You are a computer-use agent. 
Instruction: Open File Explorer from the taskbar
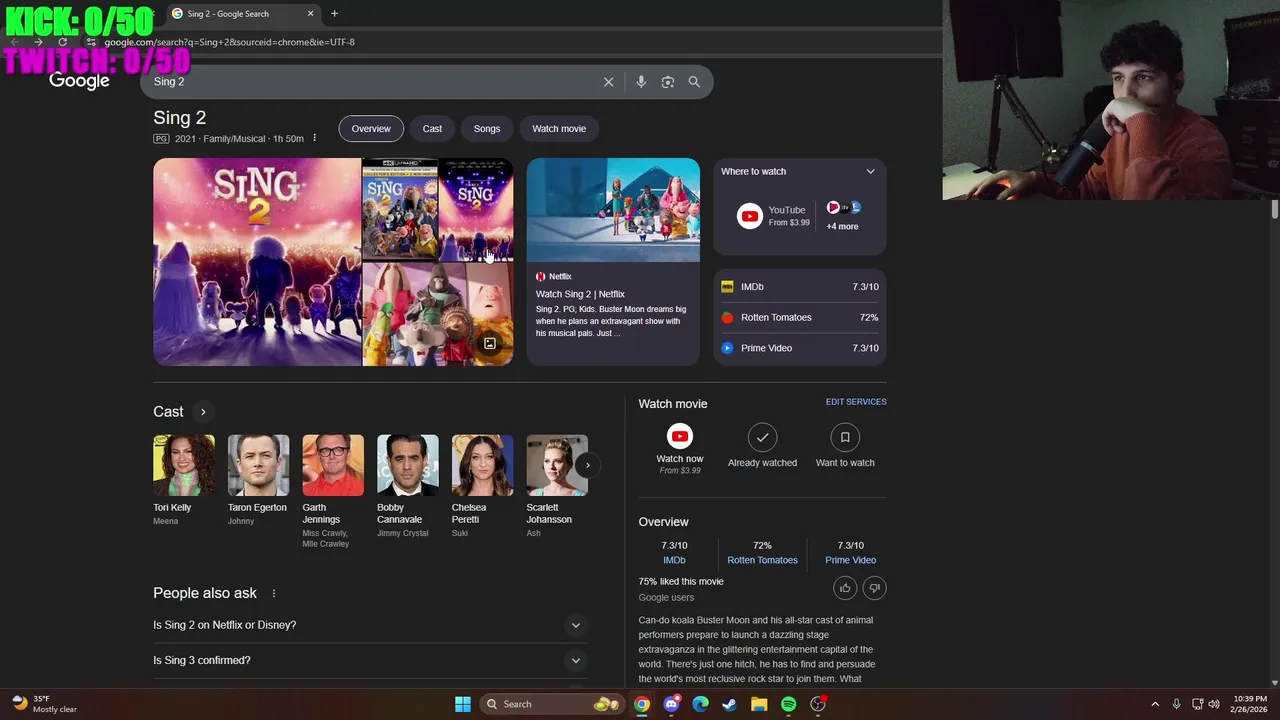759,704
